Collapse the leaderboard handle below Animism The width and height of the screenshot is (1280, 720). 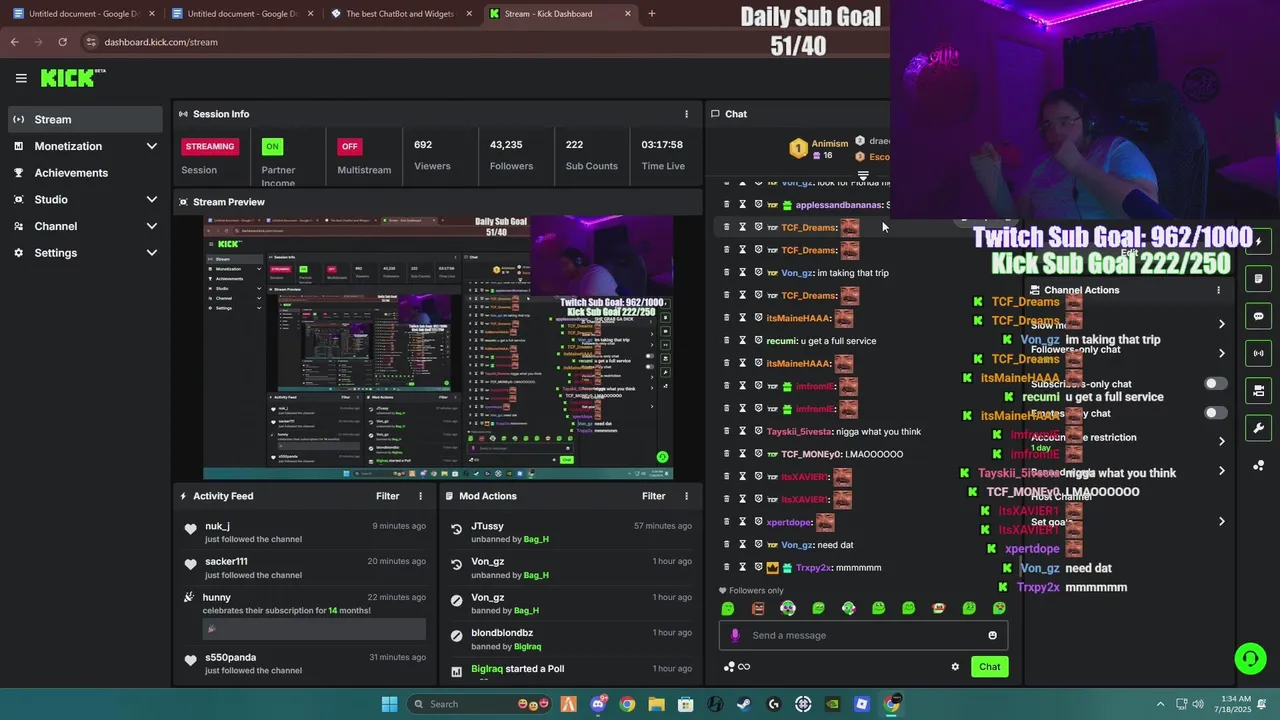click(x=863, y=176)
